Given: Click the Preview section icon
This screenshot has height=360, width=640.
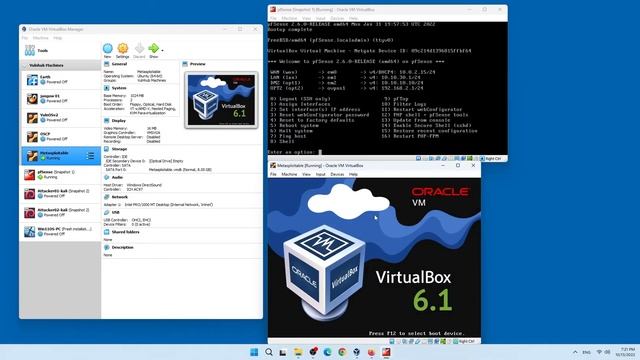Looking at the screenshot, I should coord(185,64).
